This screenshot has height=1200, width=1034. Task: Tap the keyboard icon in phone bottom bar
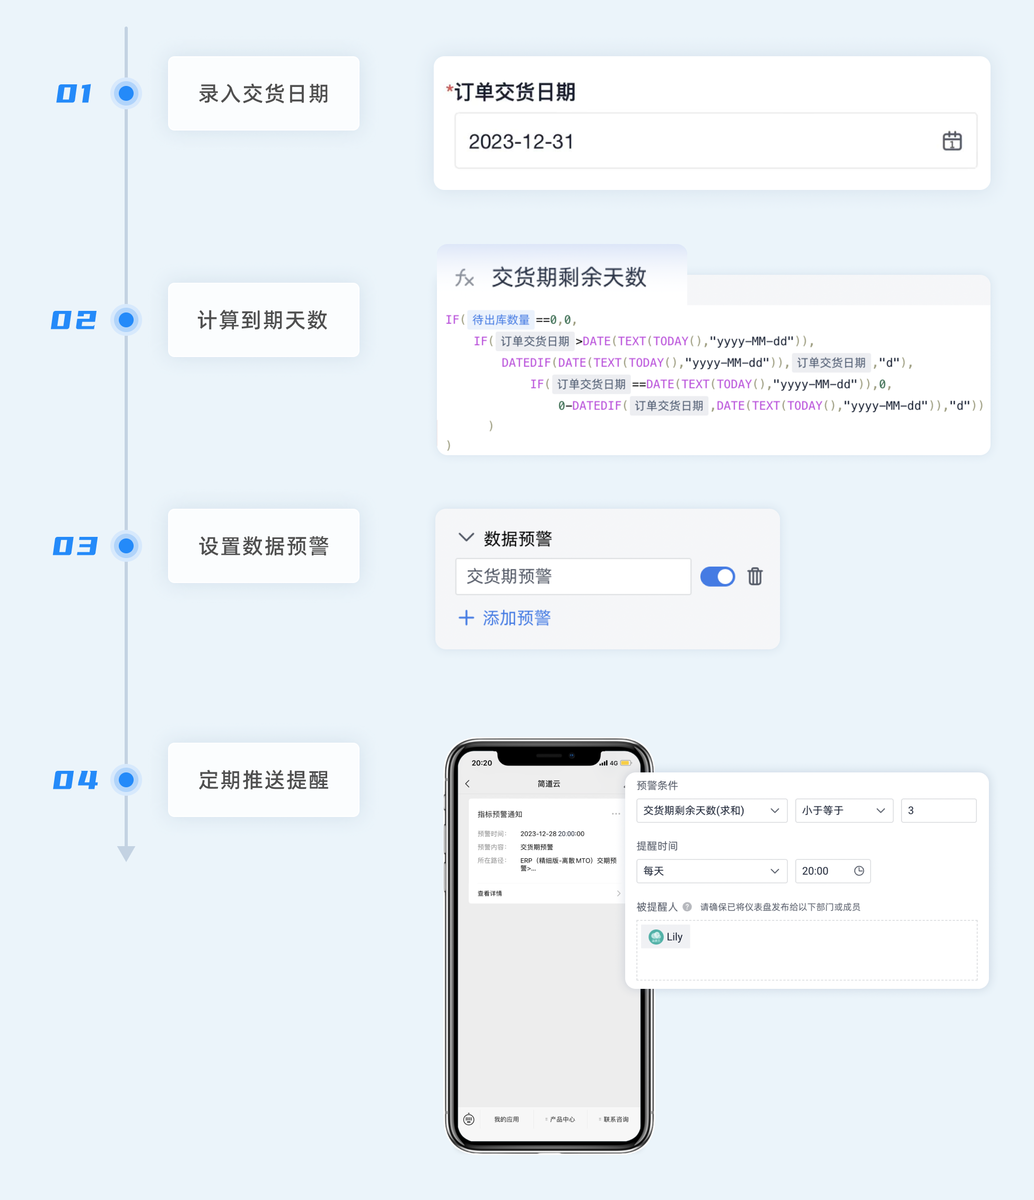469,1119
